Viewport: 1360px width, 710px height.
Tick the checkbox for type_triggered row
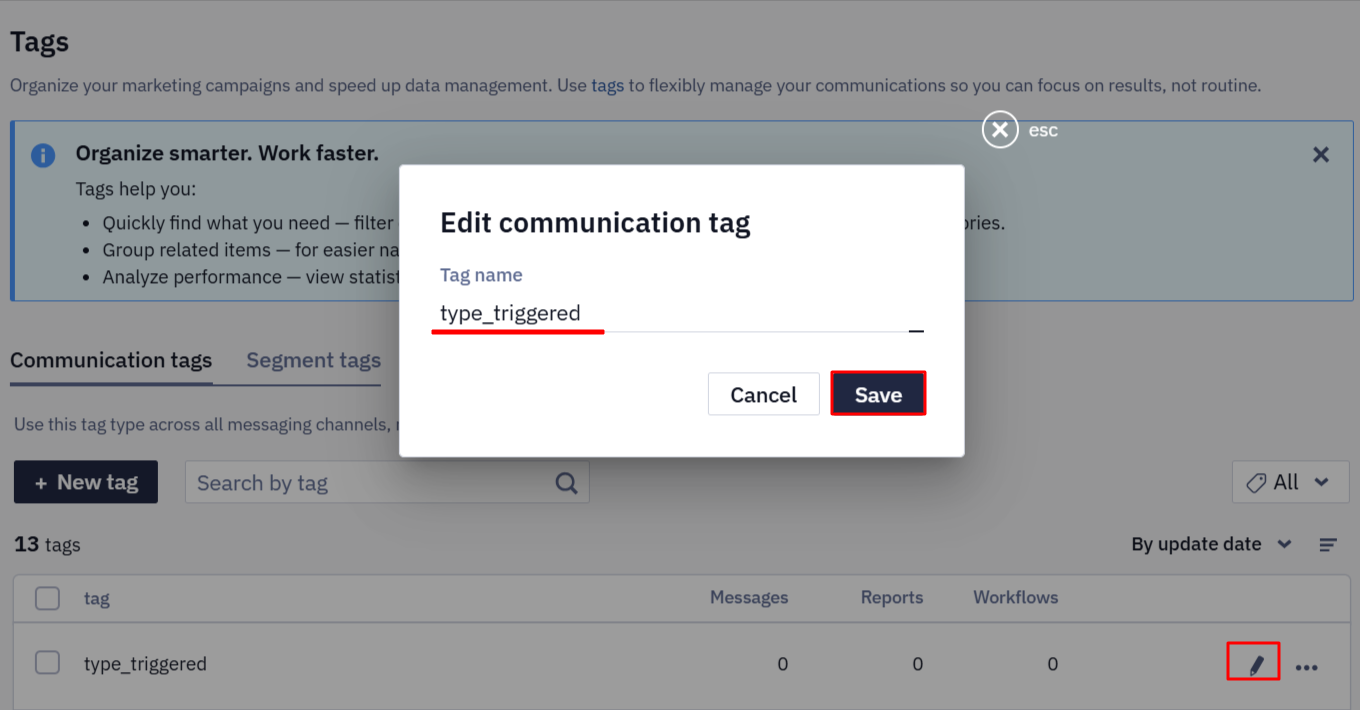click(x=47, y=662)
